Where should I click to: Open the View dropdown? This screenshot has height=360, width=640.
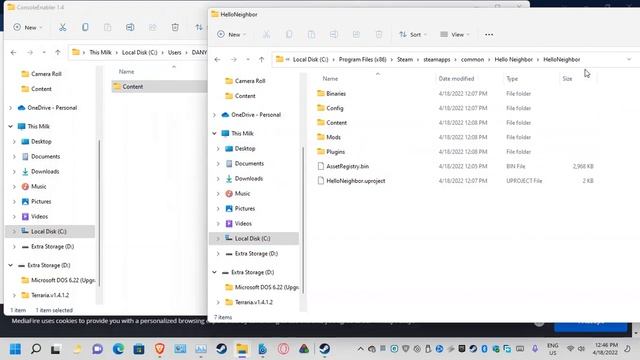click(x=455, y=35)
